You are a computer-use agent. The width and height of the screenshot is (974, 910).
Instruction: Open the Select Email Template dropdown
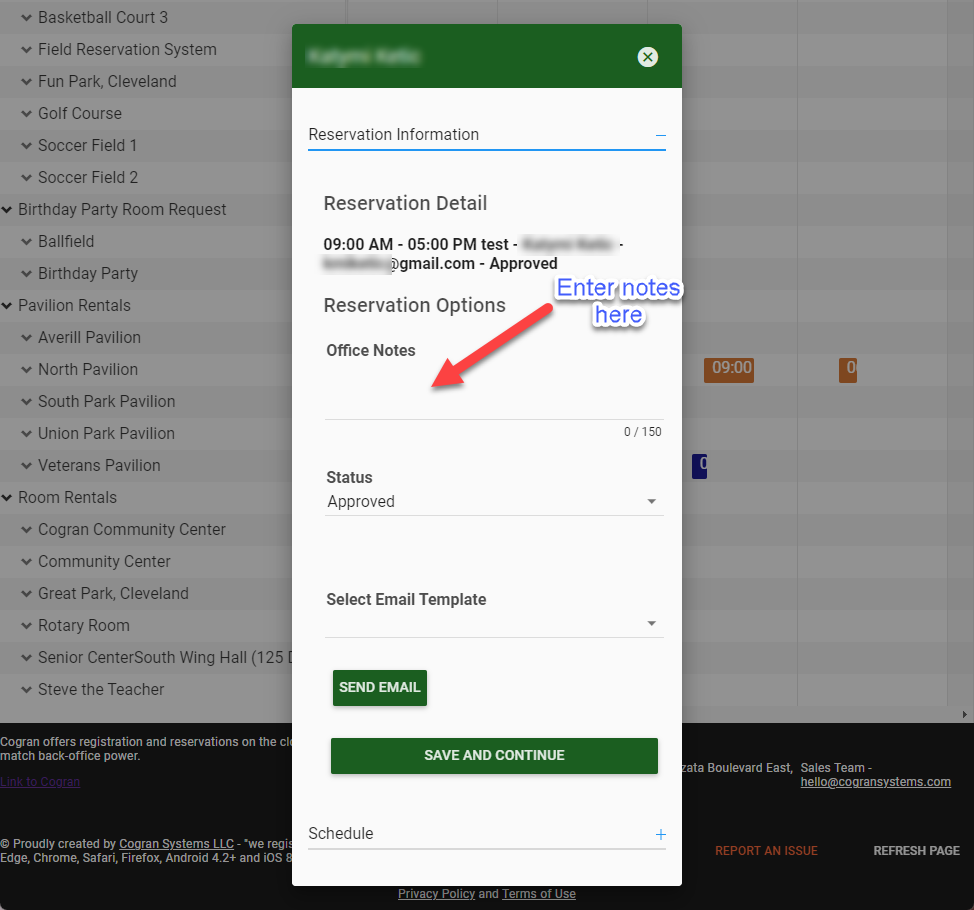(x=494, y=623)
